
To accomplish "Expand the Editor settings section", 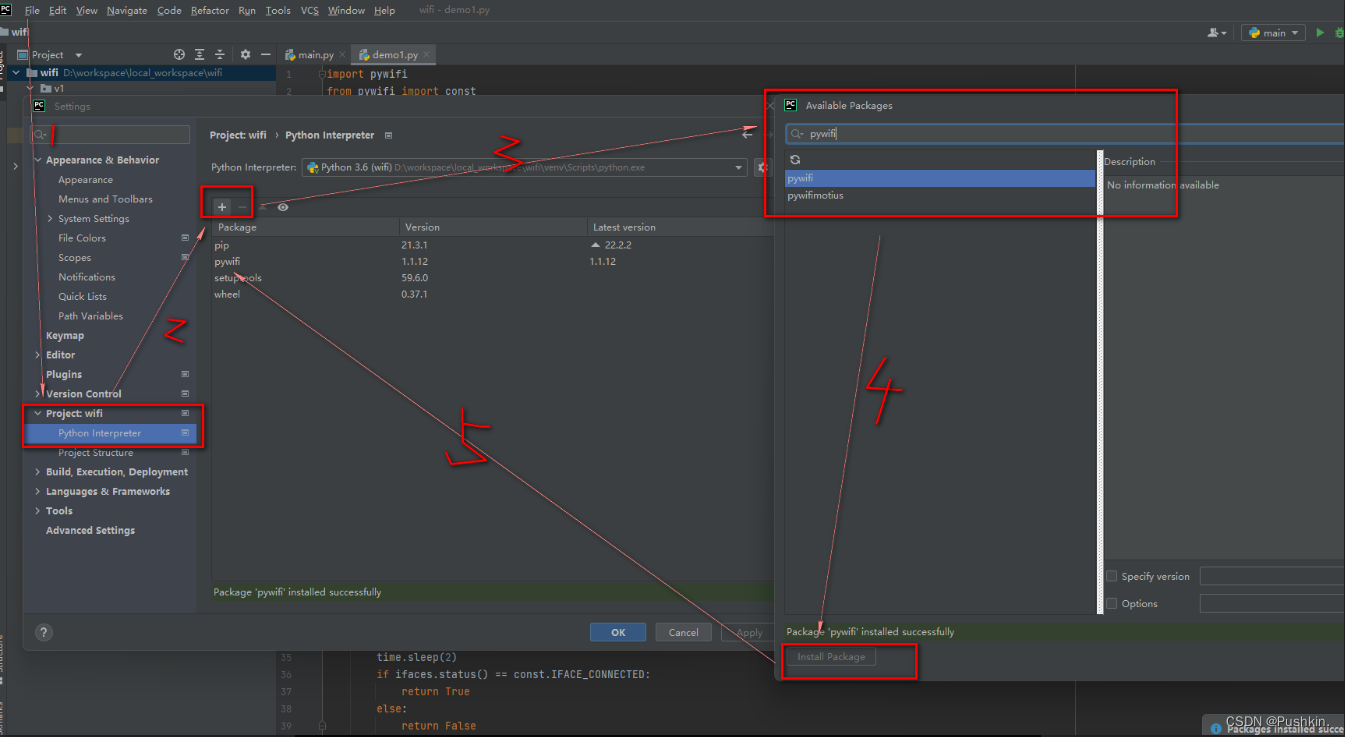I will [x=38, y=355].
